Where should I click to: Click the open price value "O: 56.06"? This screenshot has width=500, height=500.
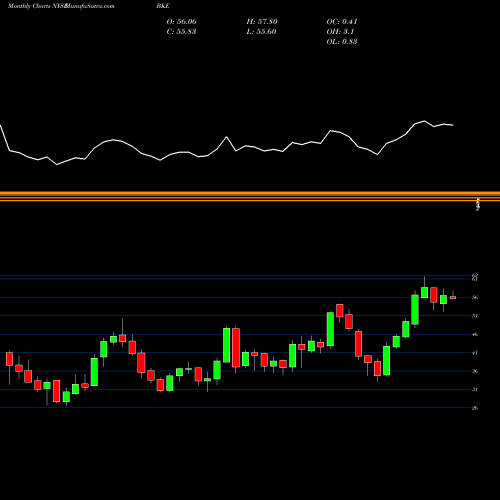181,22
